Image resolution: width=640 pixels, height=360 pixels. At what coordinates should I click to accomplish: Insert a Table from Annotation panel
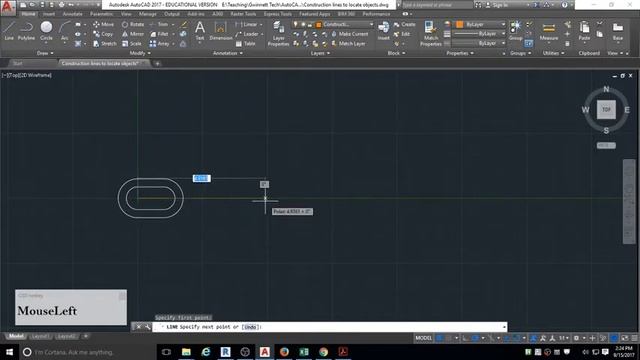[246, 44]
